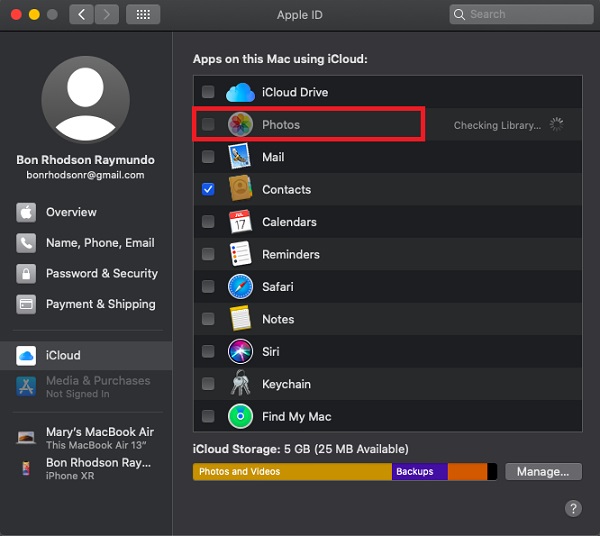Show all preferences grid button

143,15
